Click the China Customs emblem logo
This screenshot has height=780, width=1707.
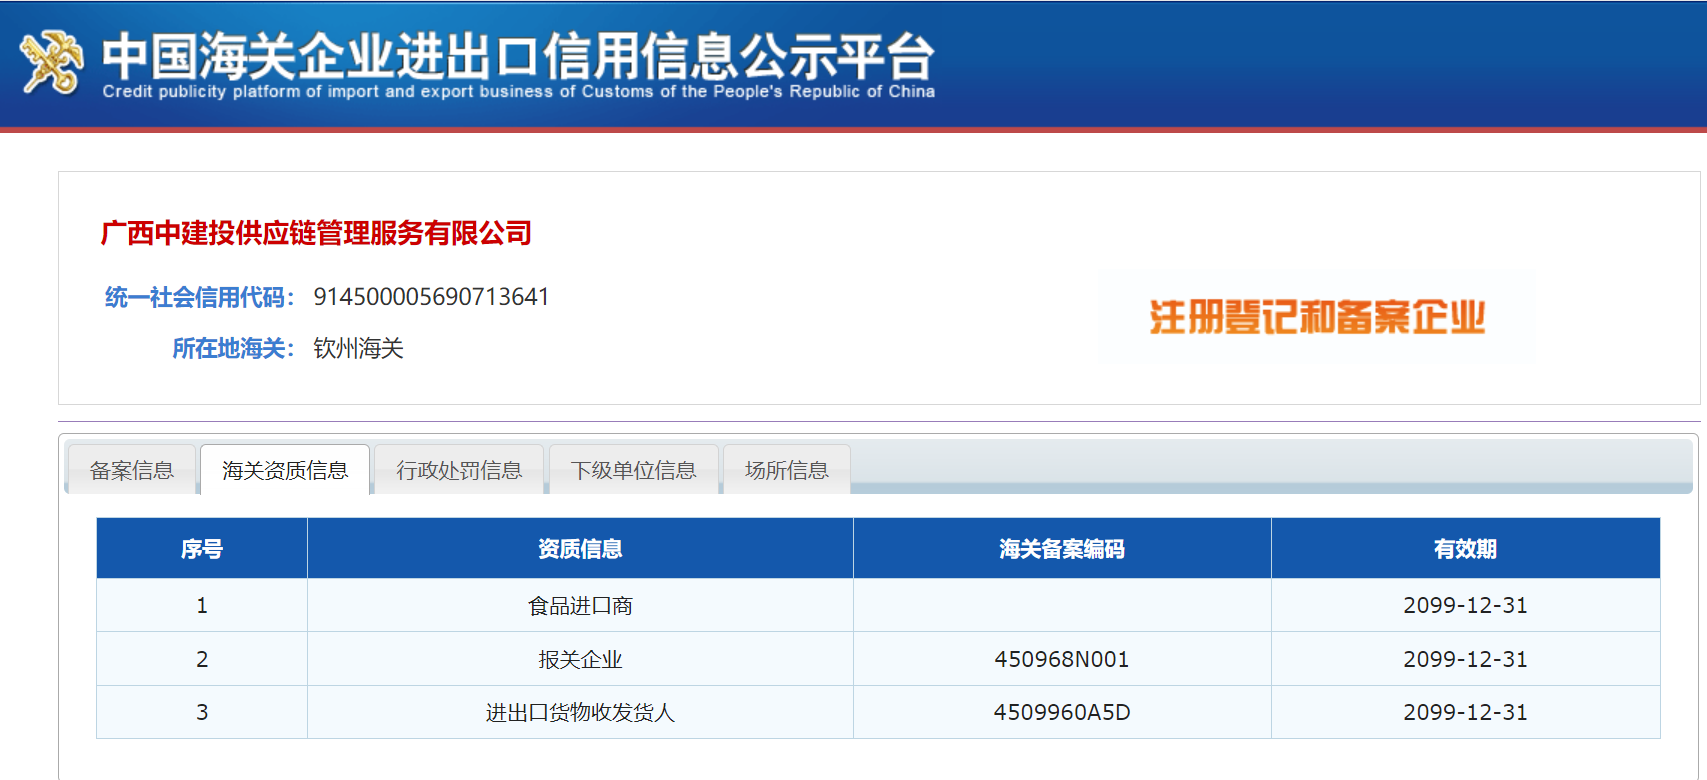tap(53, 62)
